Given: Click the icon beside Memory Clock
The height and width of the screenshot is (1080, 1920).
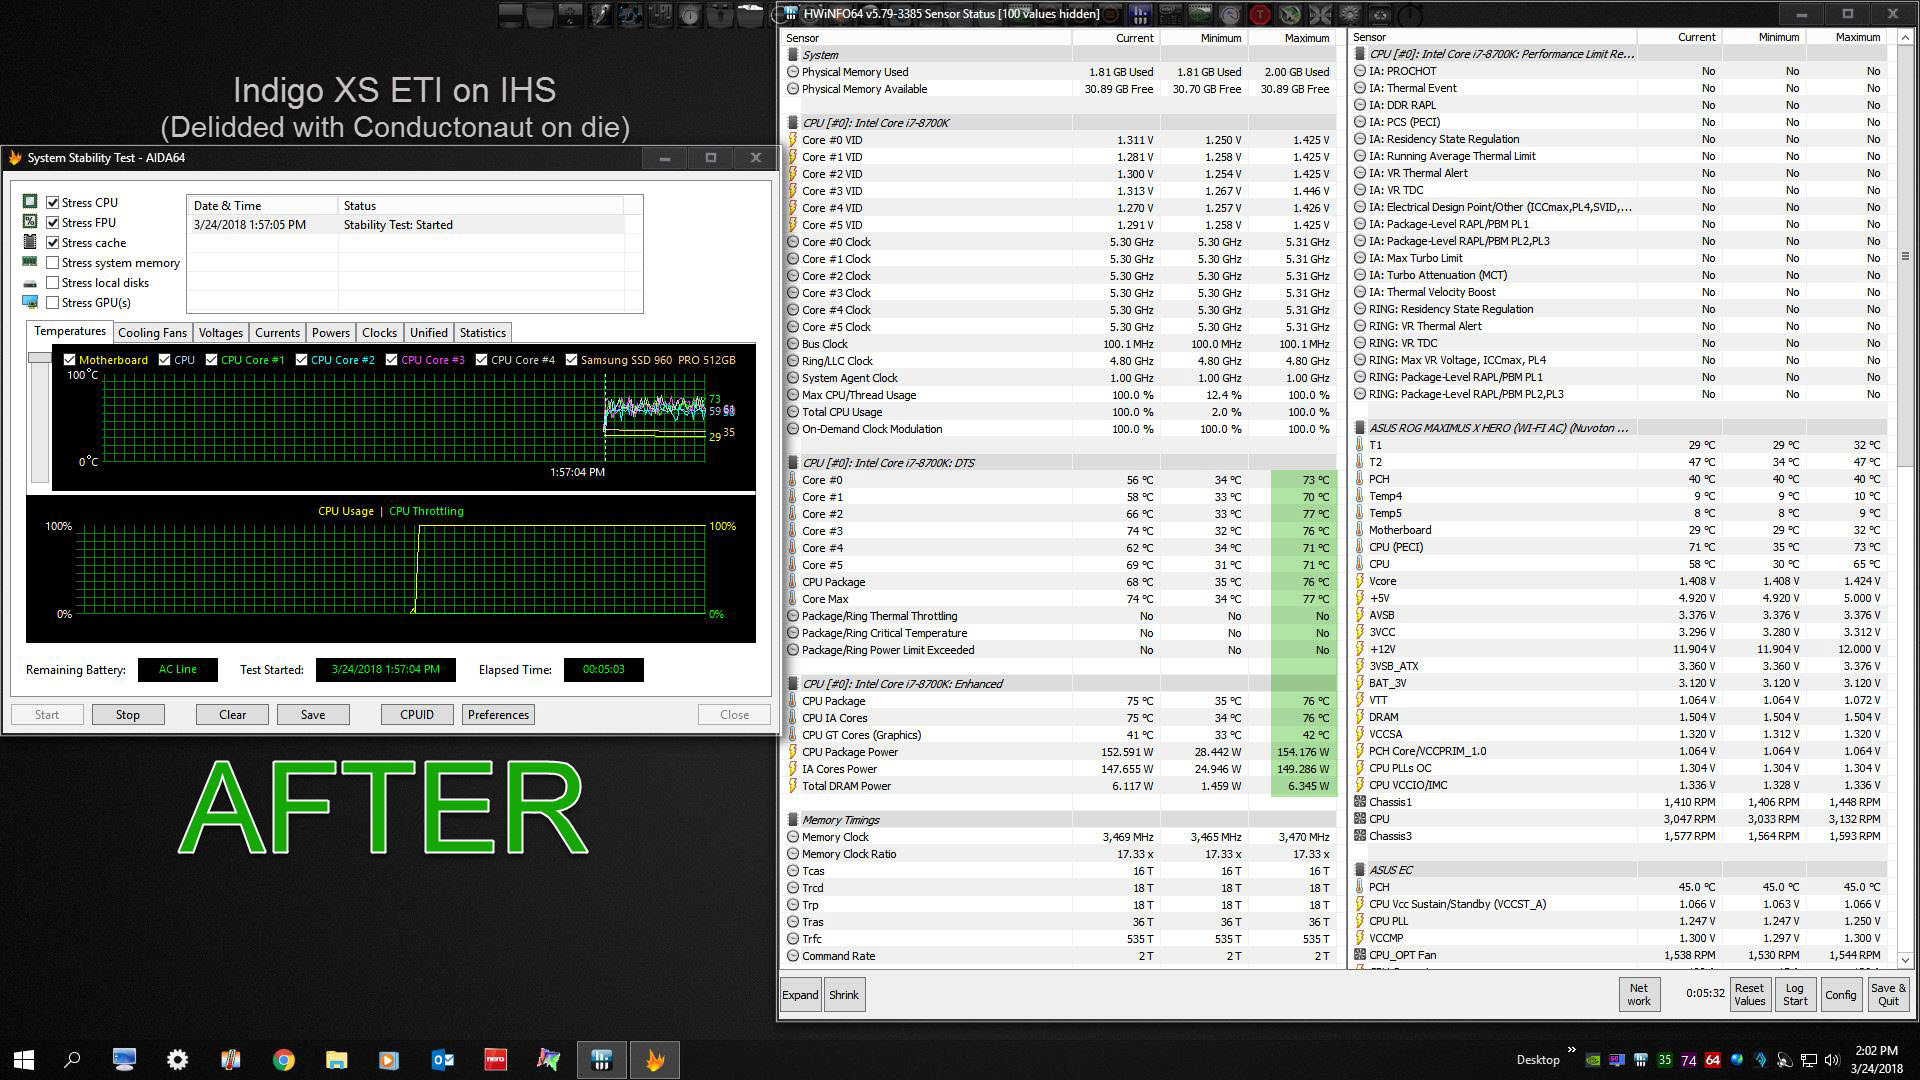Looking at the screenshot, I should click(x=793, y=837).
